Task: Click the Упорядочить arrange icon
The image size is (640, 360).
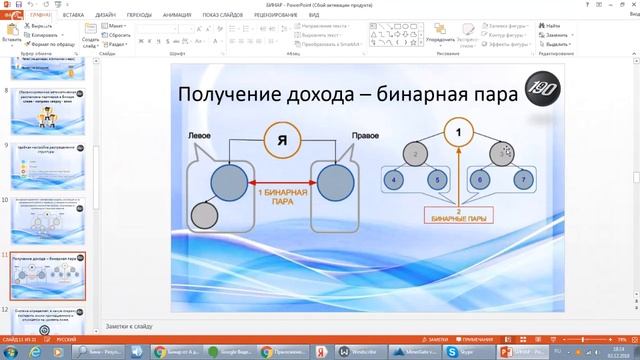Action: click(x=440, y=29)
